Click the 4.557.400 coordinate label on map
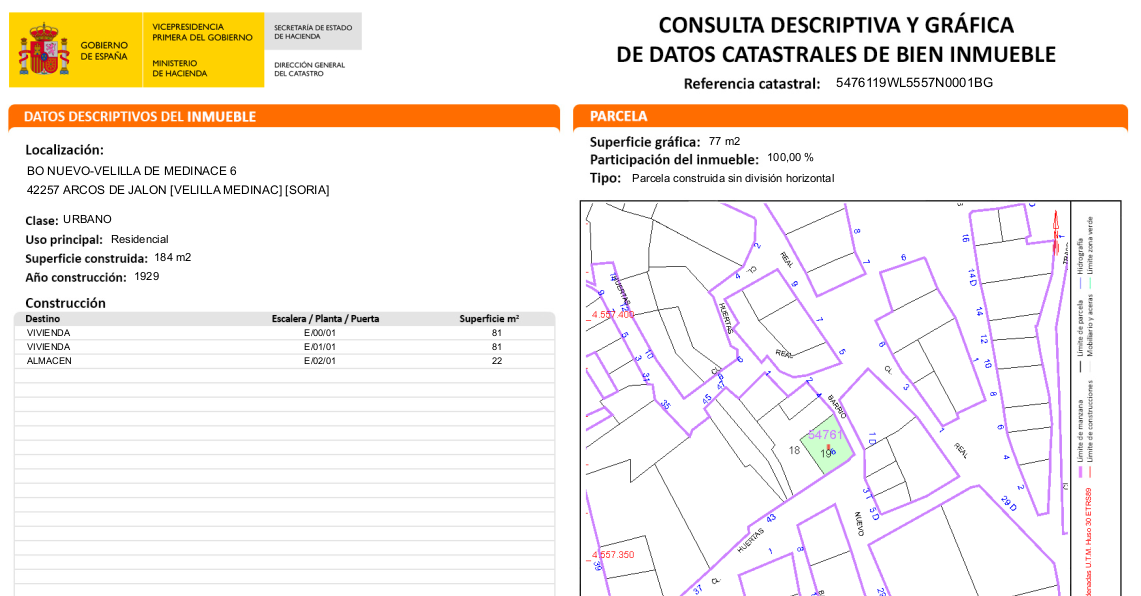The height and width of the screenshot is (596, 1141). point(613,315)
